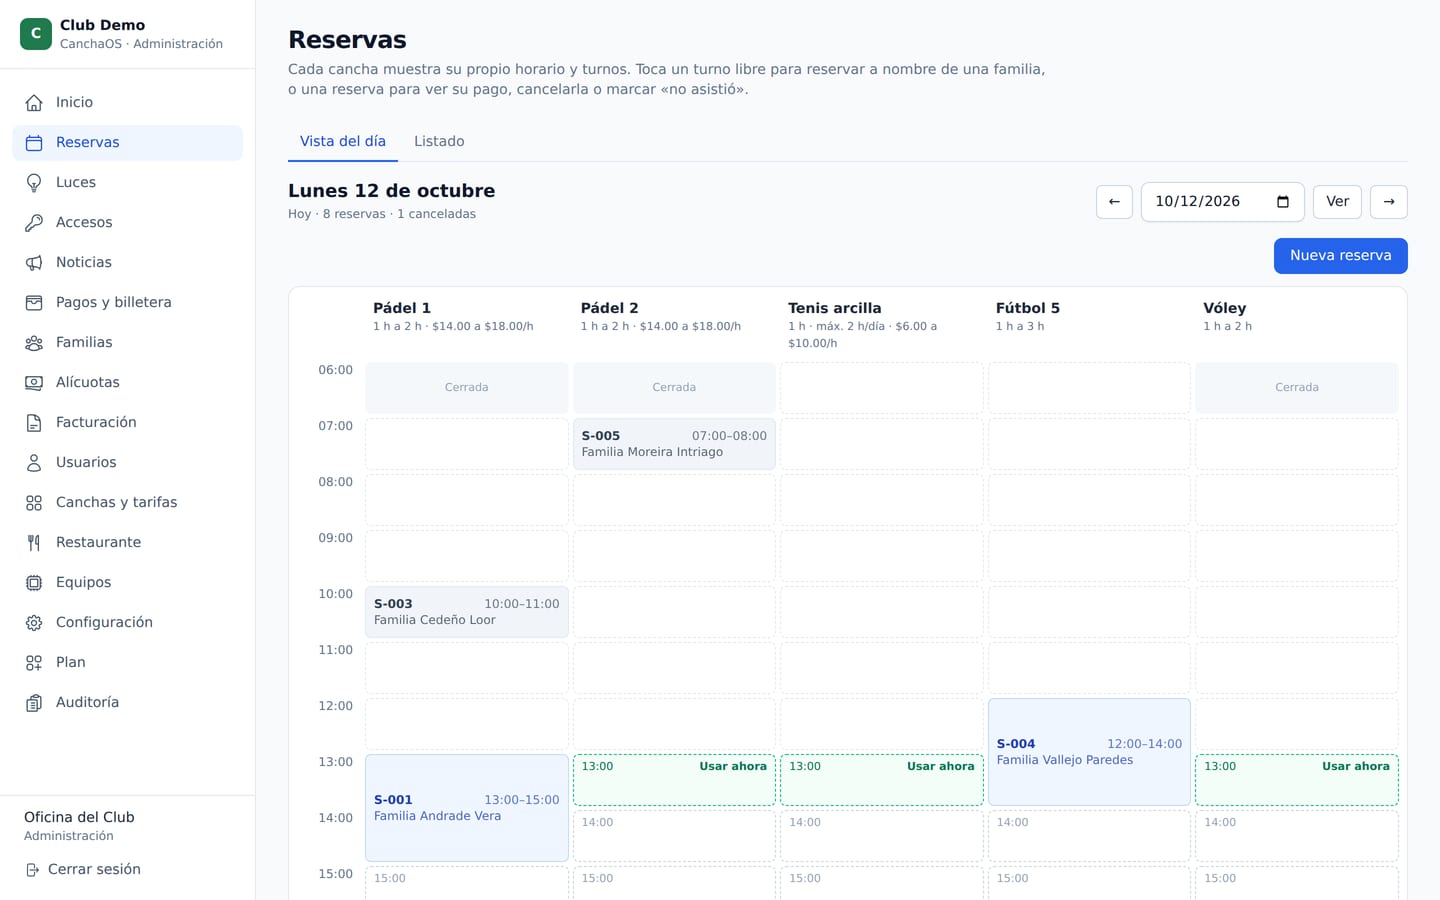Use the Pádel 2 13:00 slot now
This screenshot has width=1440, height=900.
674,780
